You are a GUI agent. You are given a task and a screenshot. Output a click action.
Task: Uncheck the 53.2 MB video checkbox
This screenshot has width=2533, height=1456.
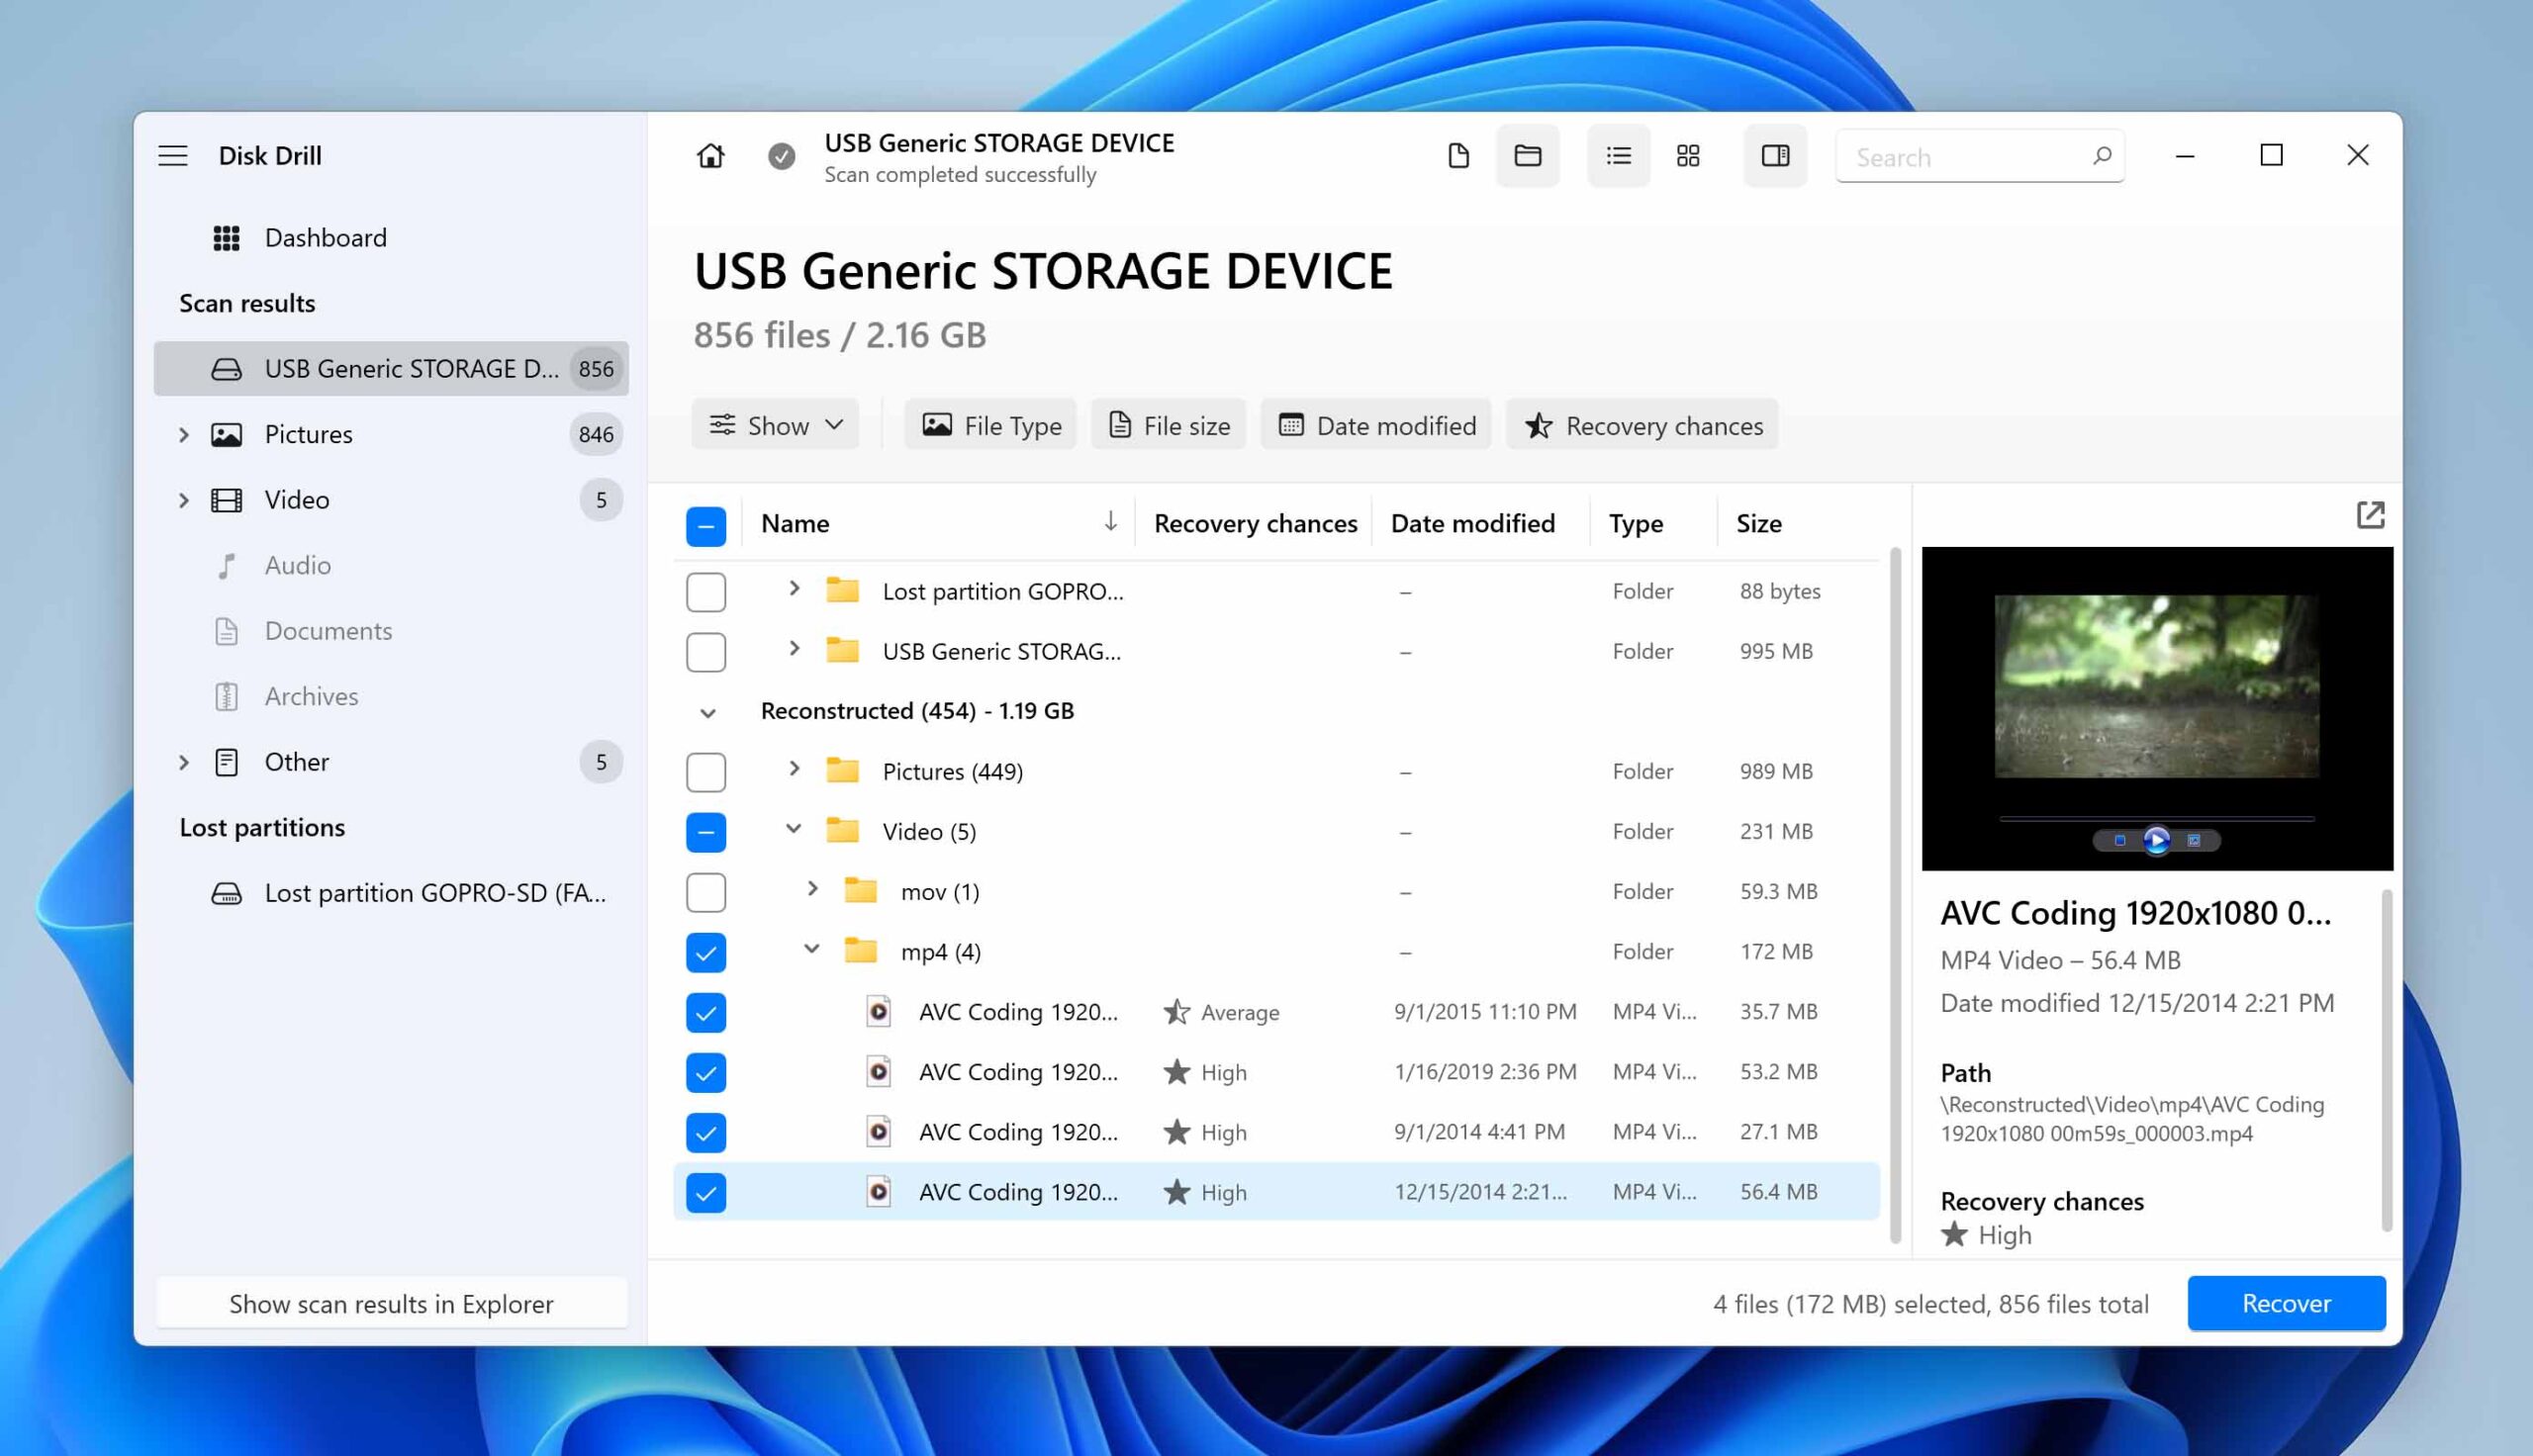point(706,1072)
